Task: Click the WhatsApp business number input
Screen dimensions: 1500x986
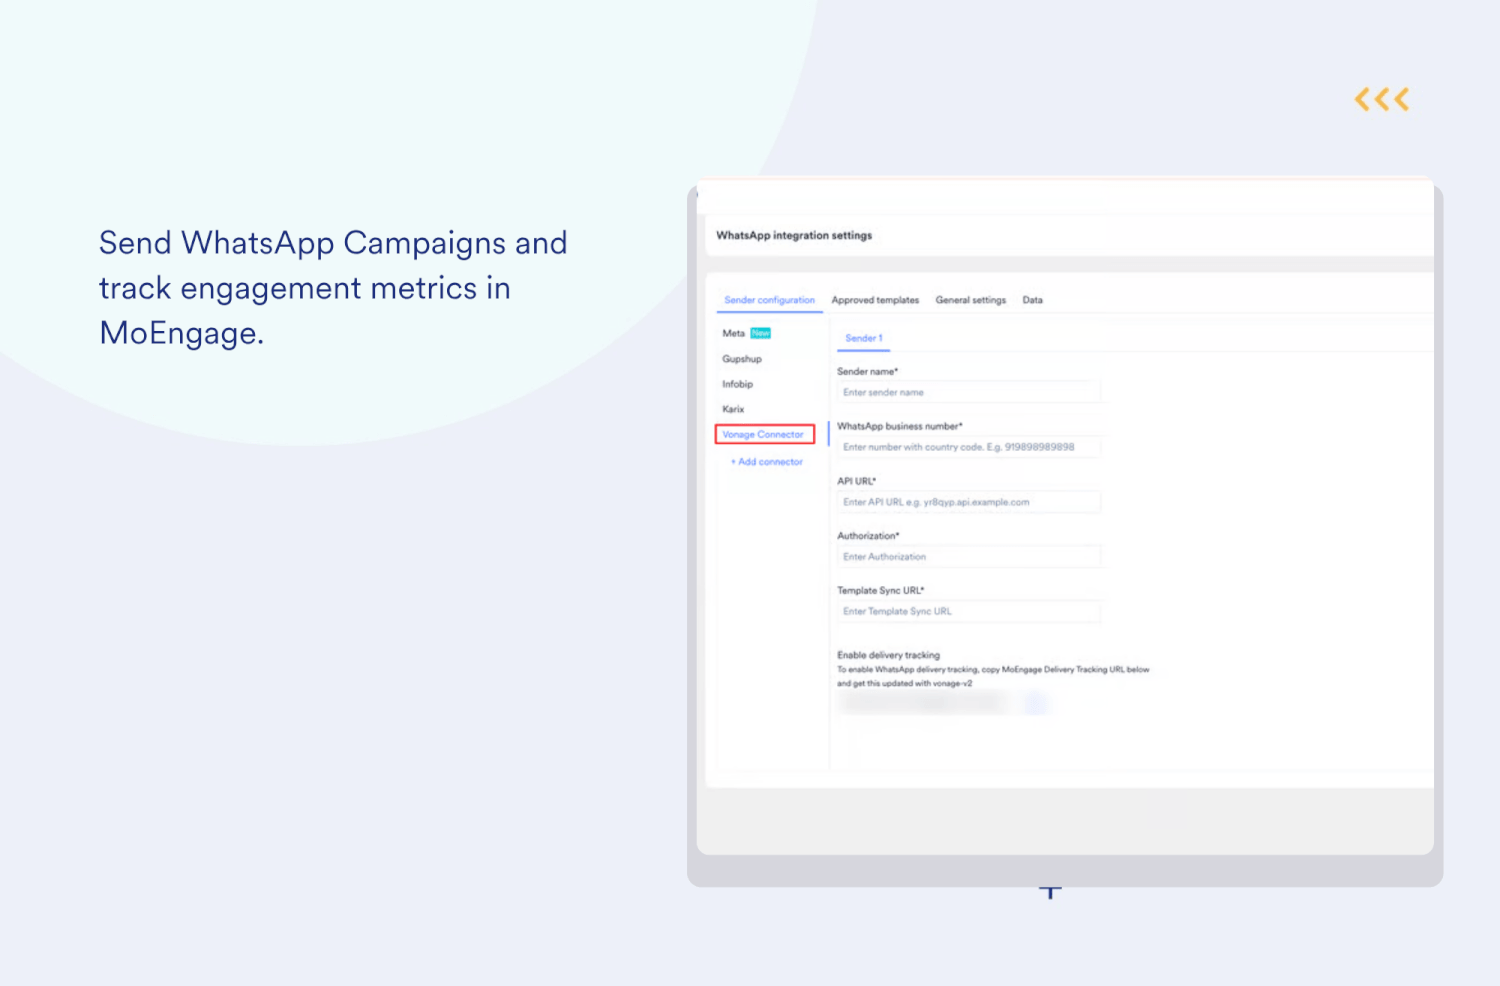Action: pyautogui.click(x=968, y=447)
